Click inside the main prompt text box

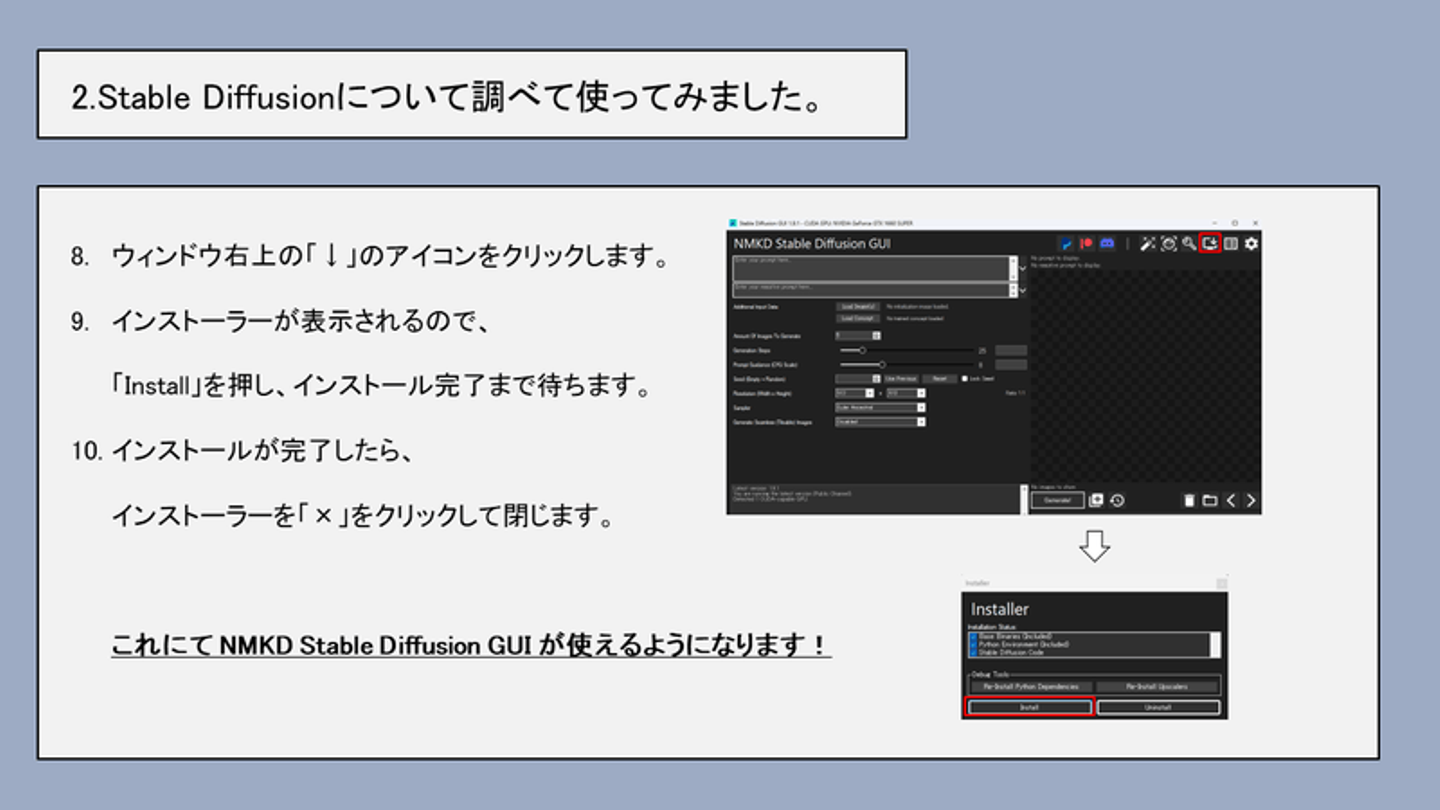click(x=870, y=268)
